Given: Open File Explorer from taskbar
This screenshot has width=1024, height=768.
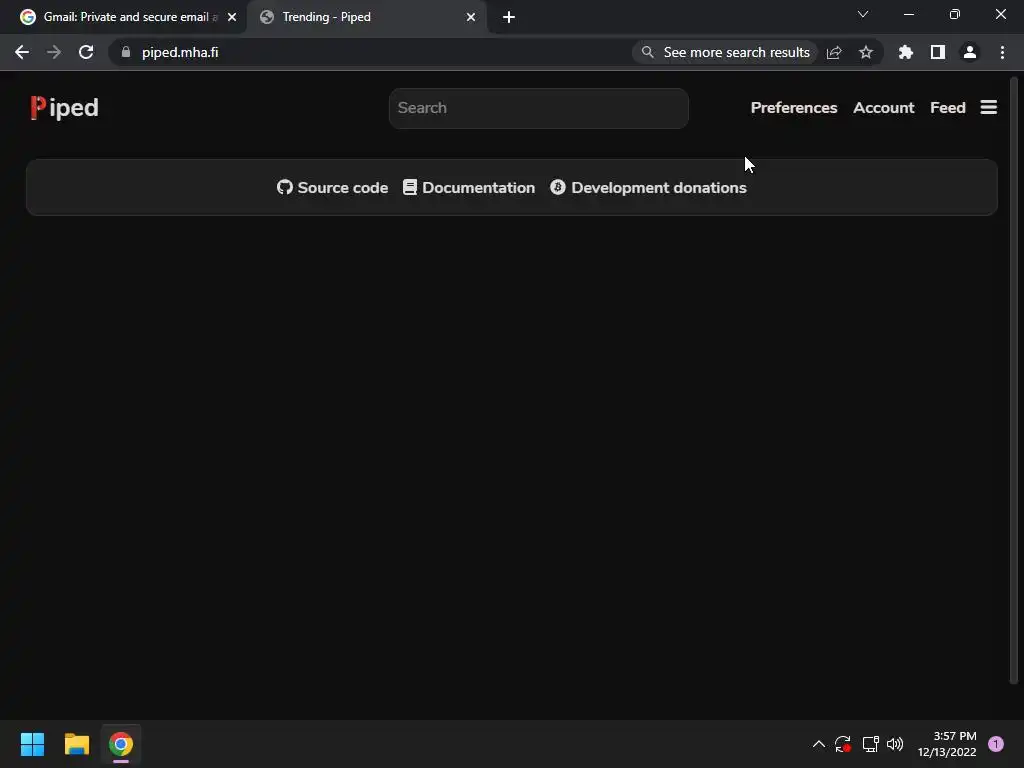Looking at the screenshot, I should pyautogui.click(x=76, y=744).
